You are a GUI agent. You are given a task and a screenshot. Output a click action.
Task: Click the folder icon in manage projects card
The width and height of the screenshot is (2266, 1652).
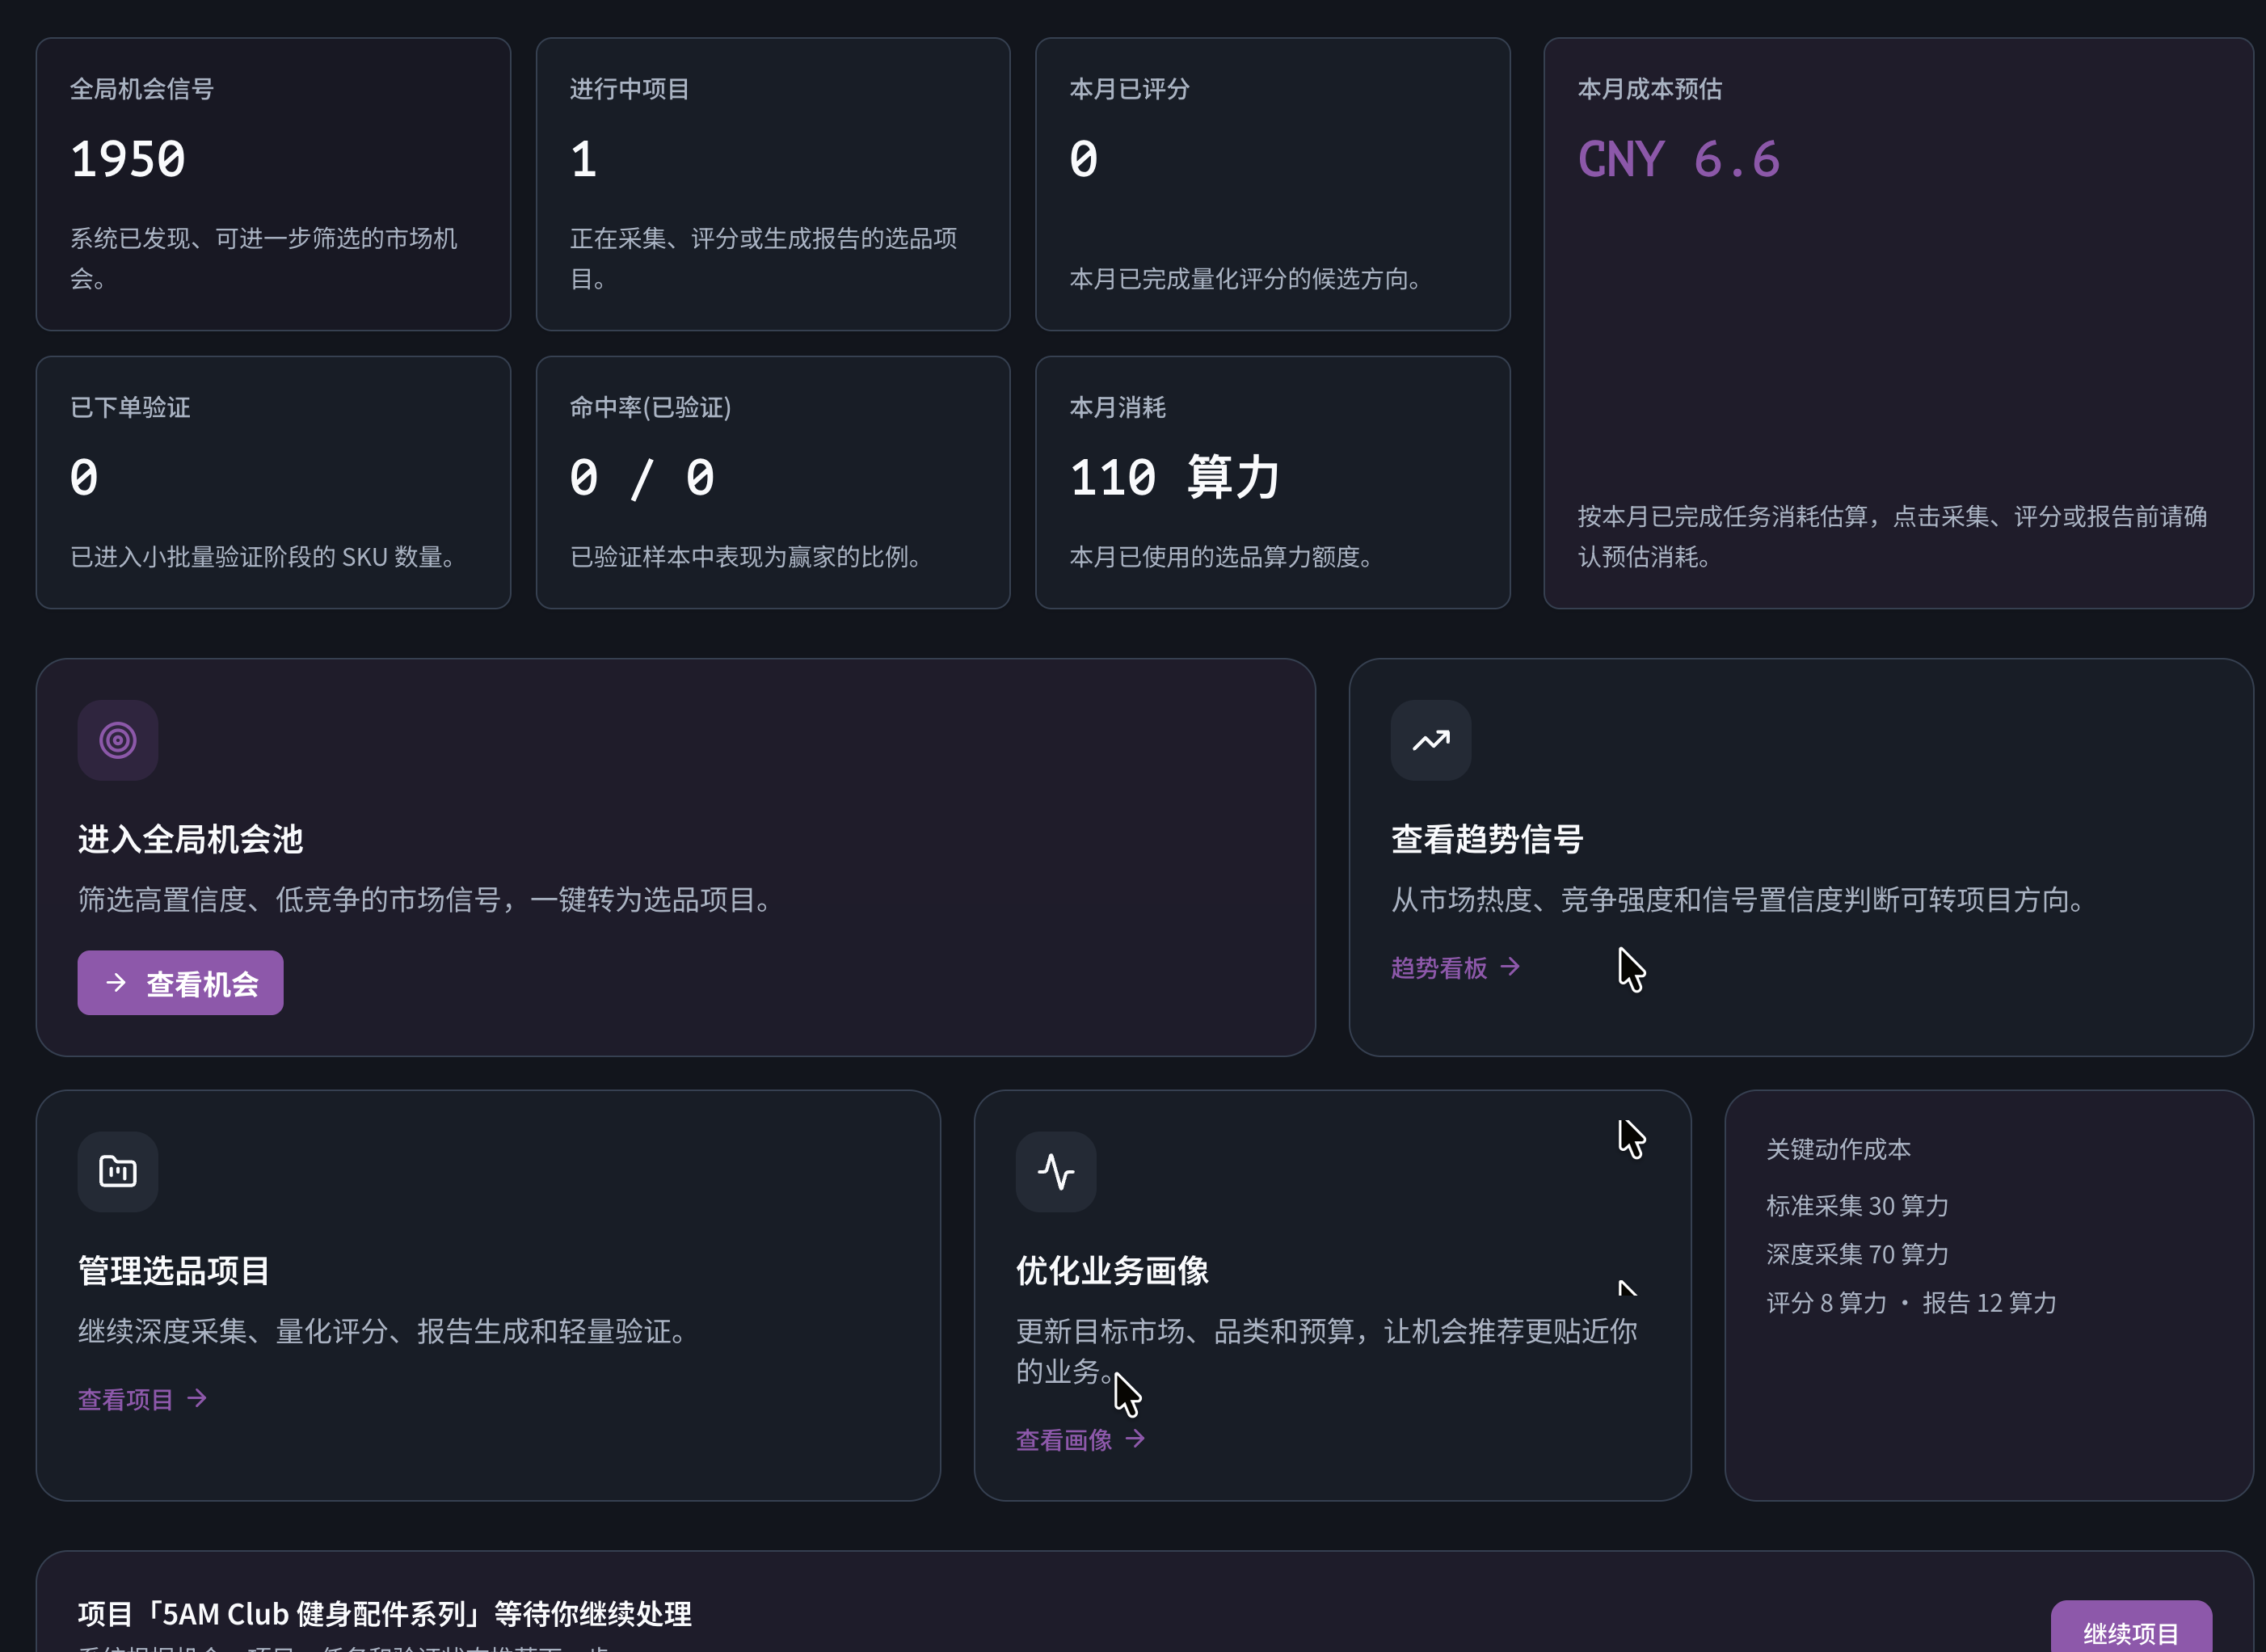pos(118,1171)
